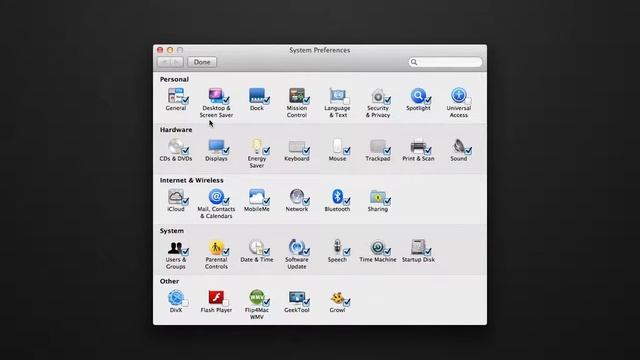Select the Network globe icon

pos(296,197)
